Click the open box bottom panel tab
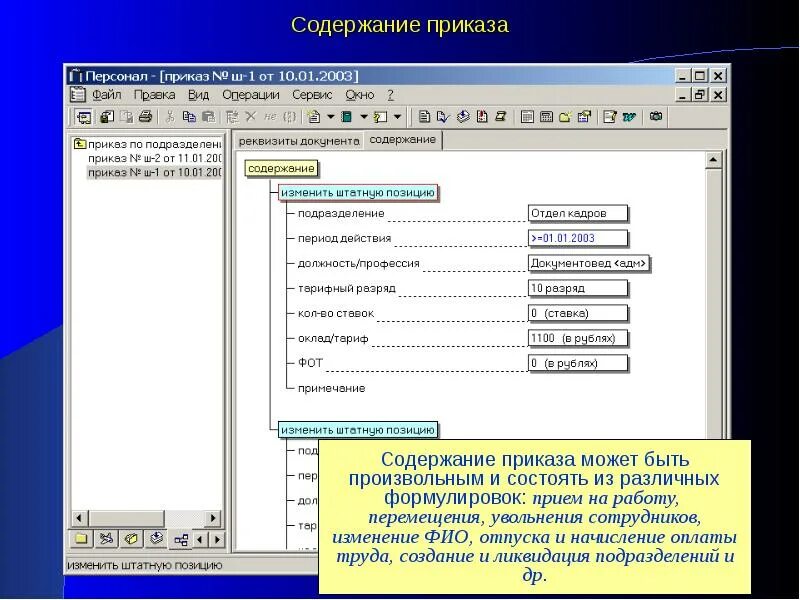The image size is (800, 600). coord(131,539)
